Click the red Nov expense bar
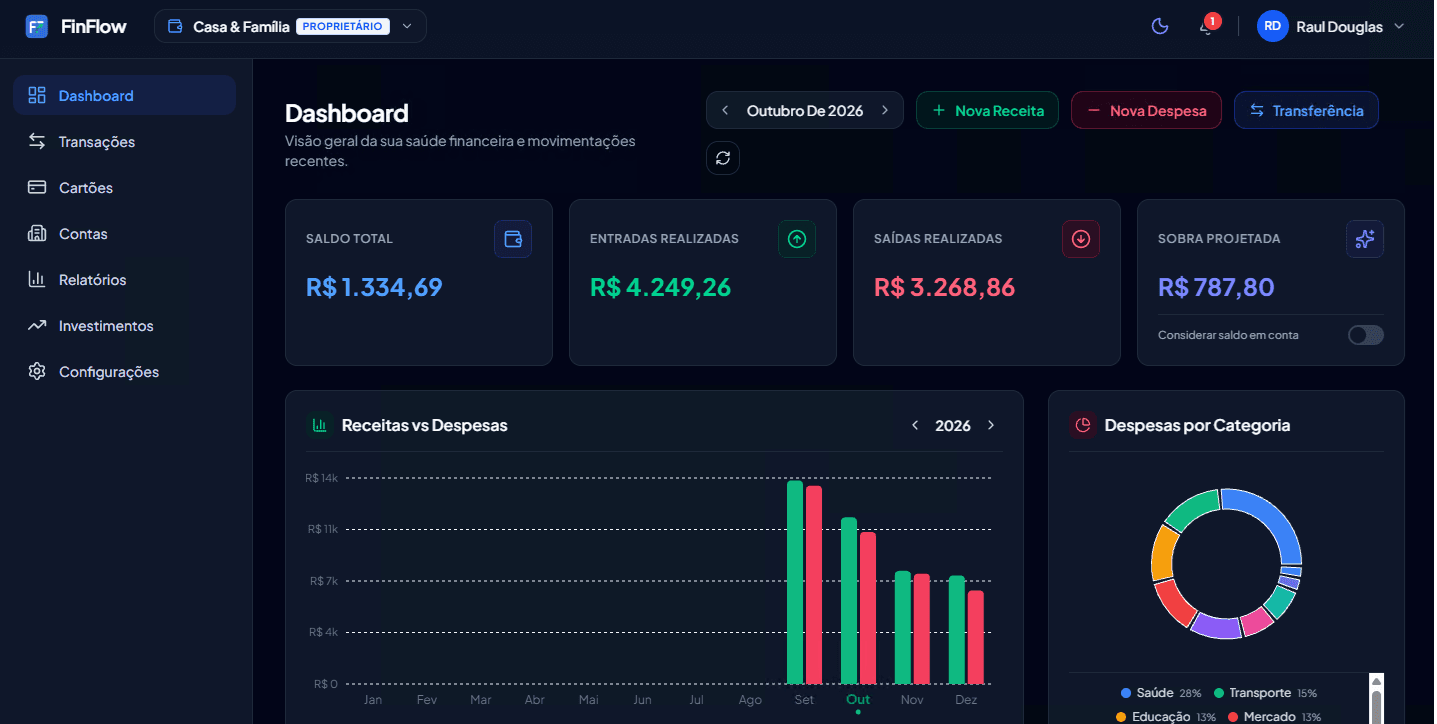The width and height of the screenshot is (1437, 724). pos(922,629)
